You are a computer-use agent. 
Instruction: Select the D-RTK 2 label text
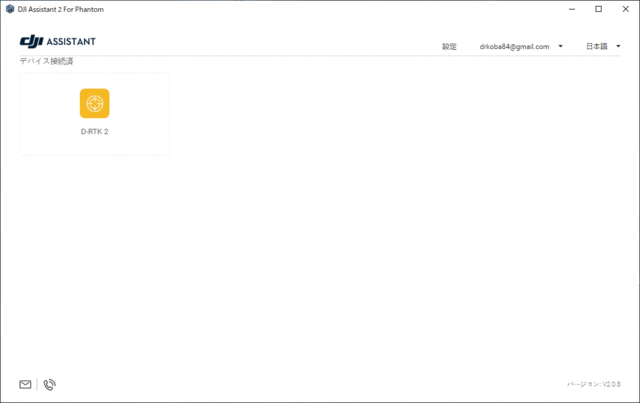94,131
